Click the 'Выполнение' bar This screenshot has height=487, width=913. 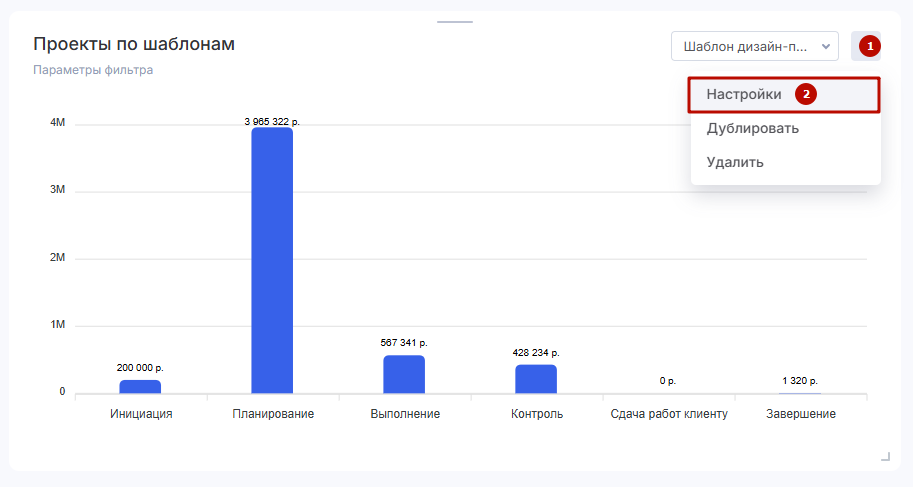click(404, 374)
